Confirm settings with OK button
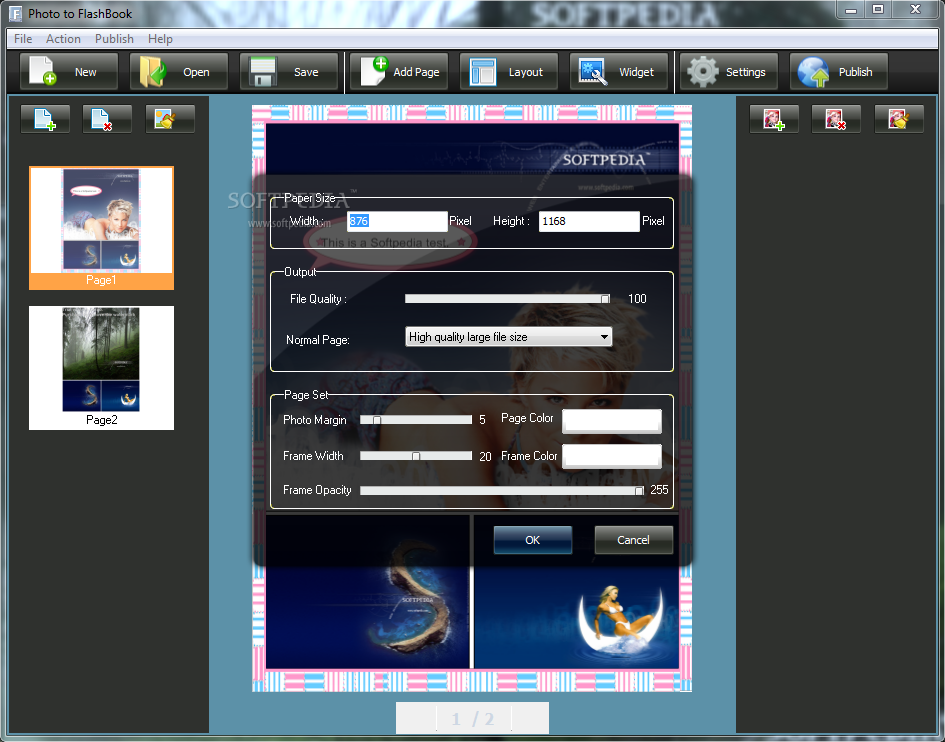 coord(533,540)
